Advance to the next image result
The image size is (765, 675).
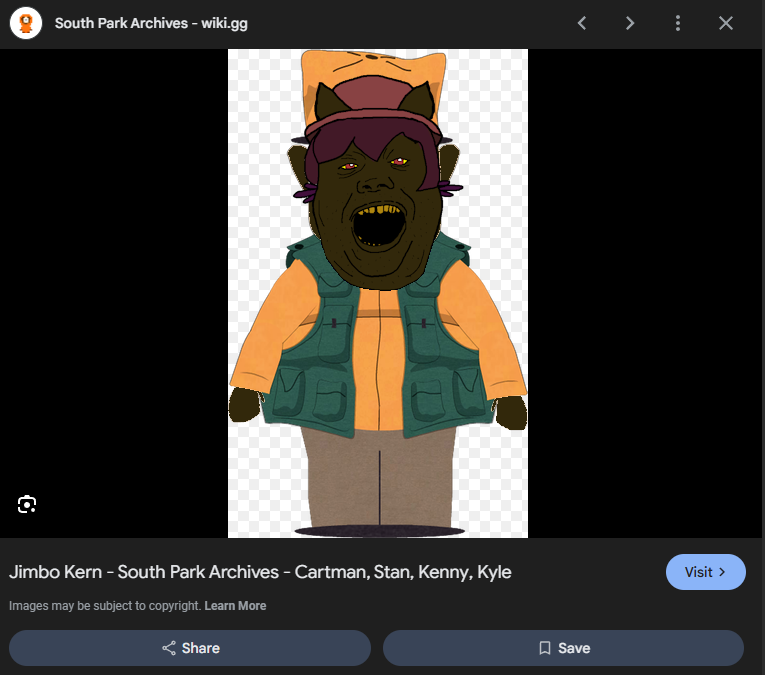pyautogui.click(x=630, y=23)
